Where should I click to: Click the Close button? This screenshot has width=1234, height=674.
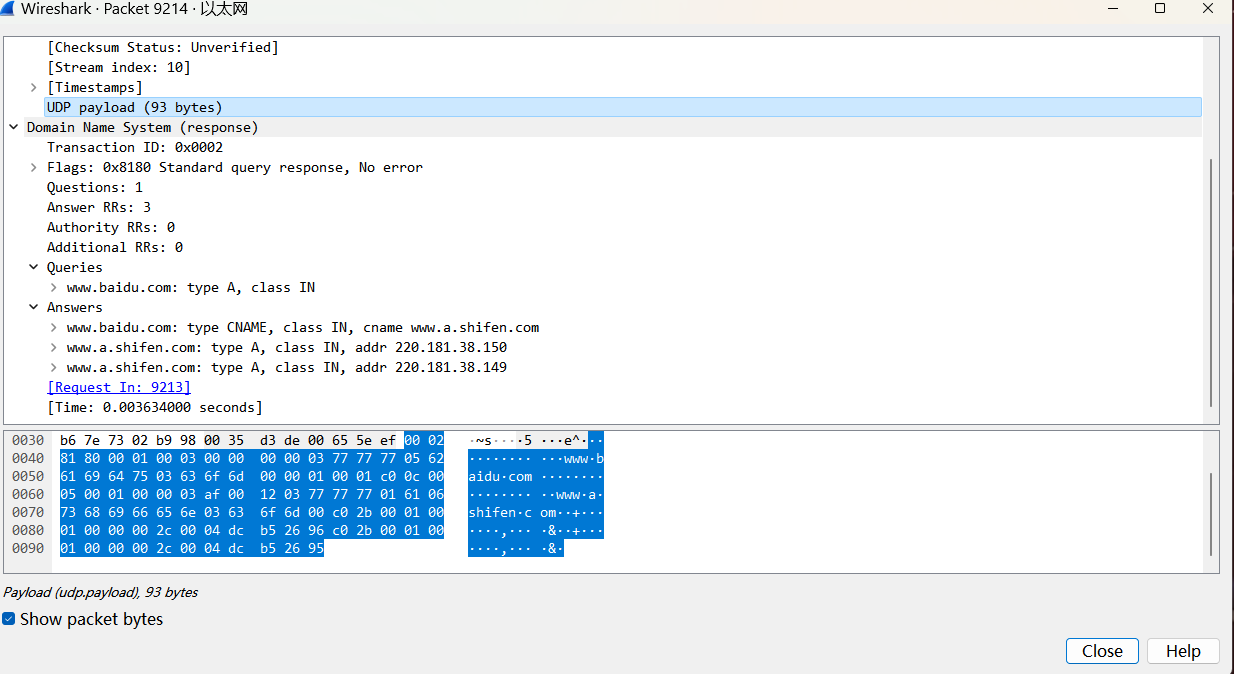[1102, 651]
